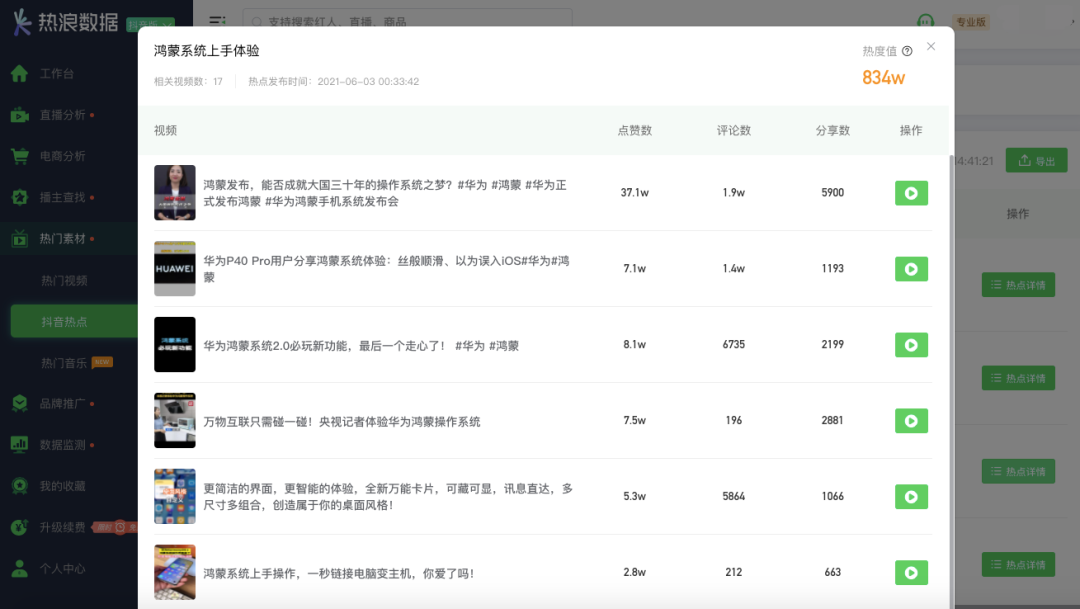Image resolution: width=1080 pixels, height=609 pixels.
Task: Click the 工作台 home icon in sidebar
Action: click(x=19, y=73)
